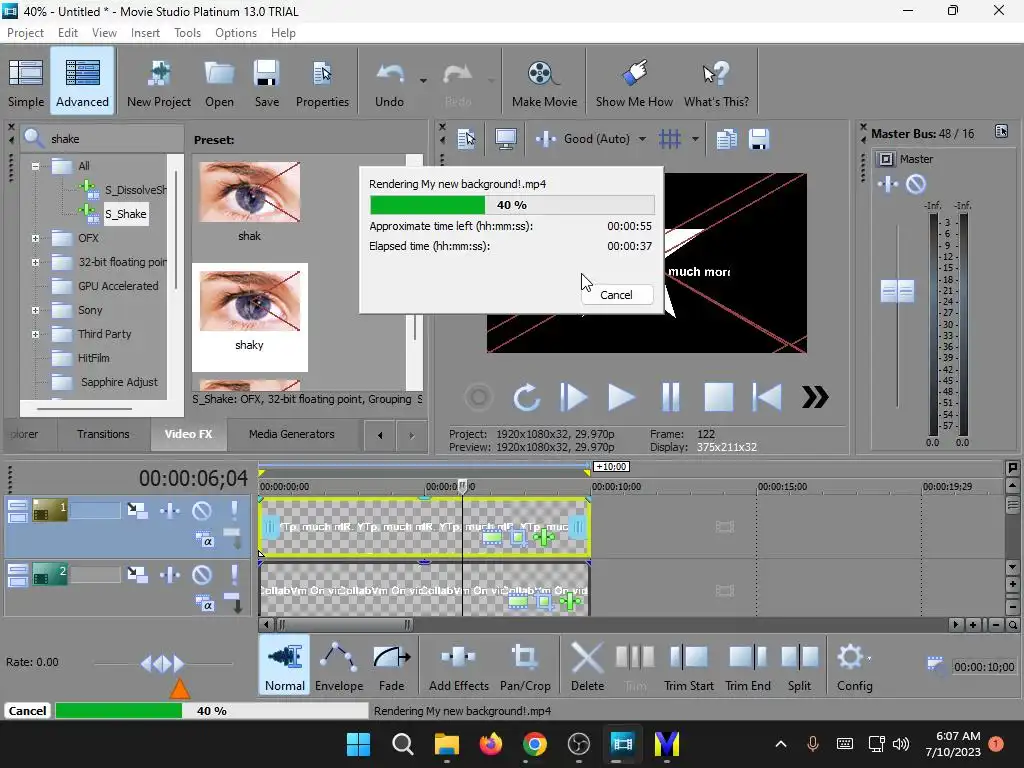Solo track 1 with exclamation icon
This screenshot has width=1024, height=768.
pyautogui.click(x=234, y=510)
